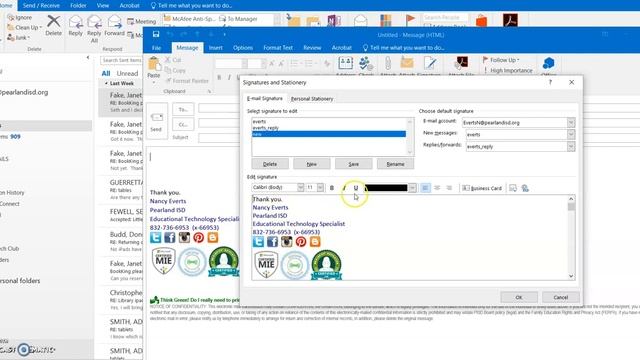Click the Twitter icon in the signature editor
Image resolution: width=640 pixels, height=360 pixels.
coord(258,242)
